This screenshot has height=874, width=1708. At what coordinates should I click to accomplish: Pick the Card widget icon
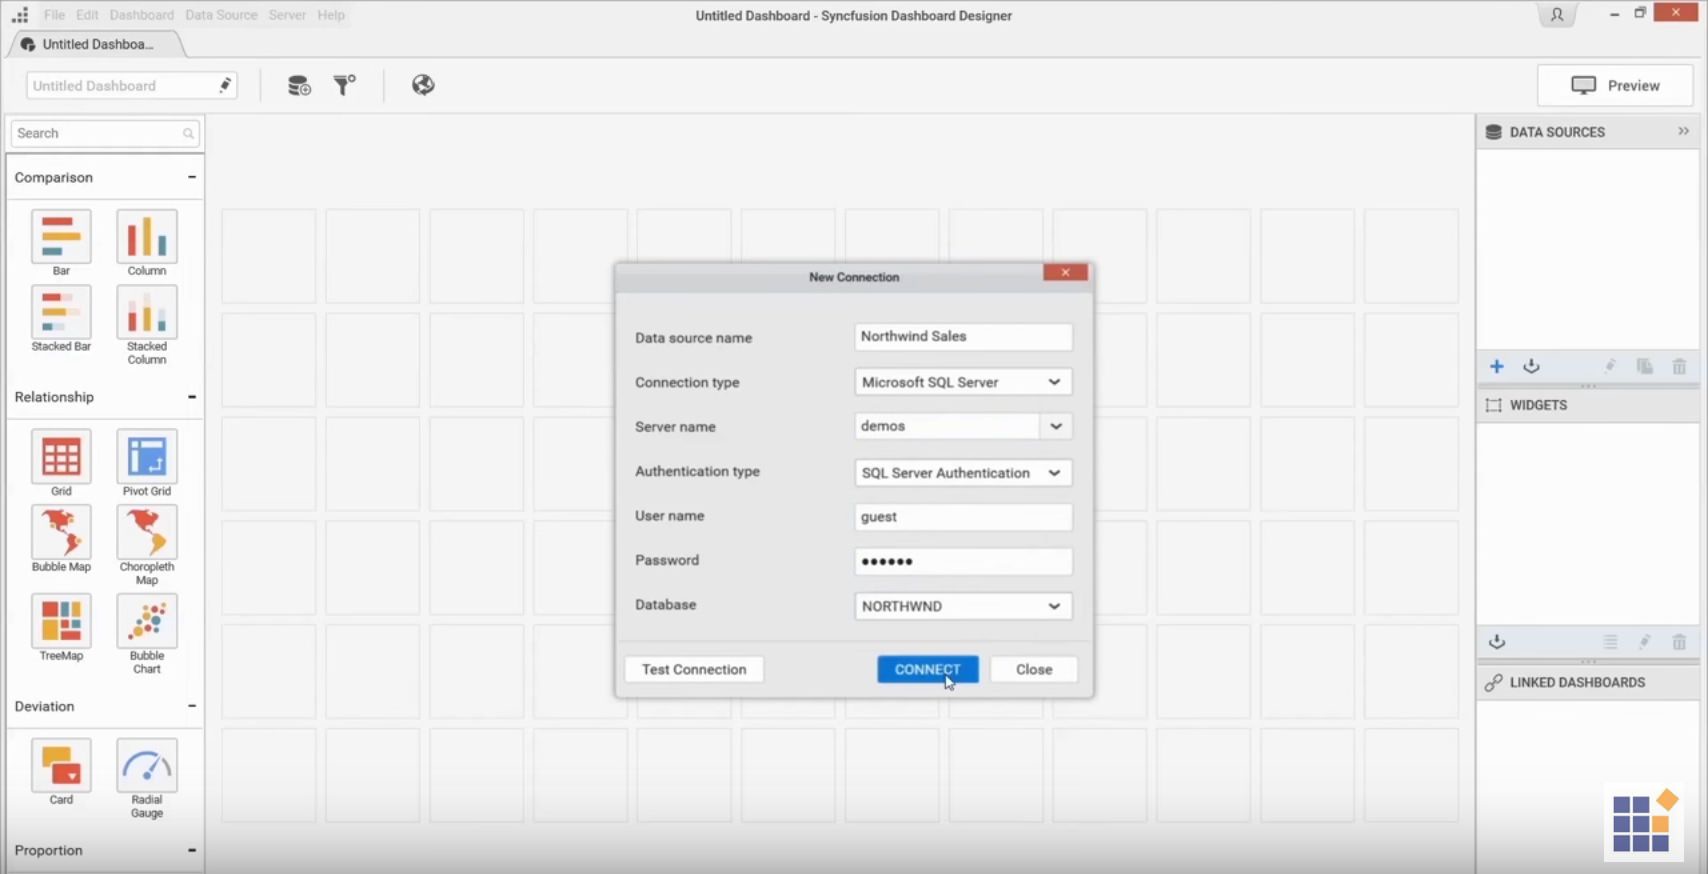(61, 766)
